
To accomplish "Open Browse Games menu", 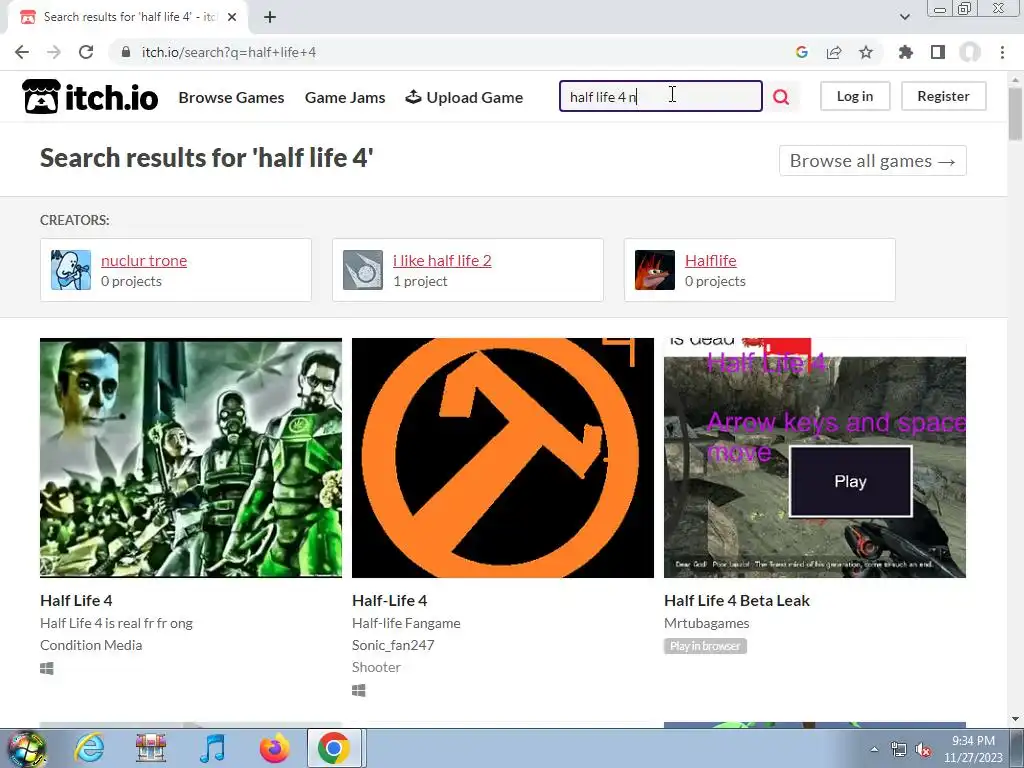I will [x=231, y=97].
